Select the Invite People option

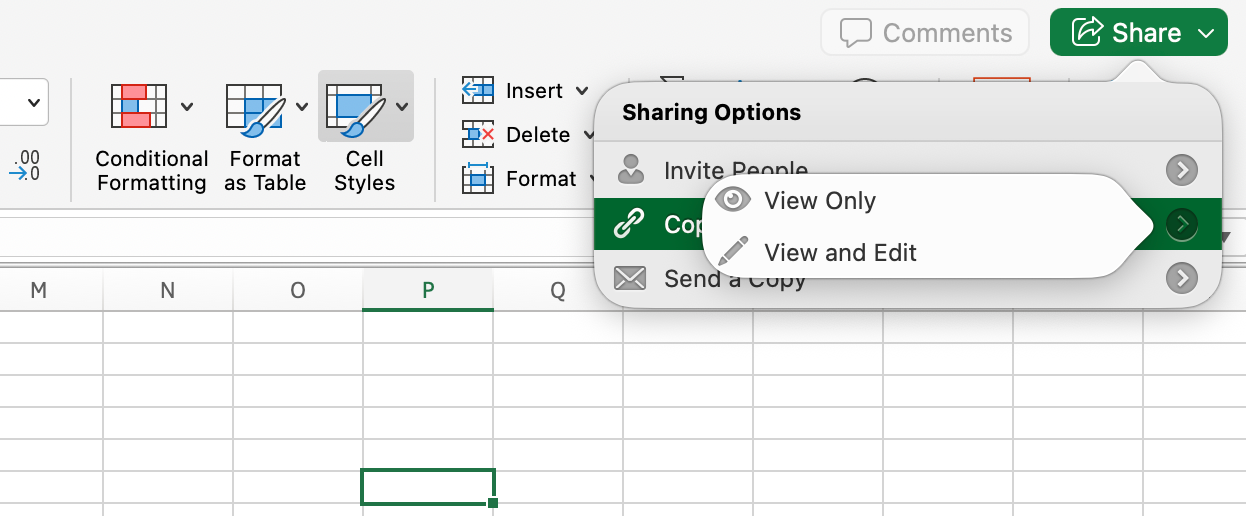click(908, 170)
